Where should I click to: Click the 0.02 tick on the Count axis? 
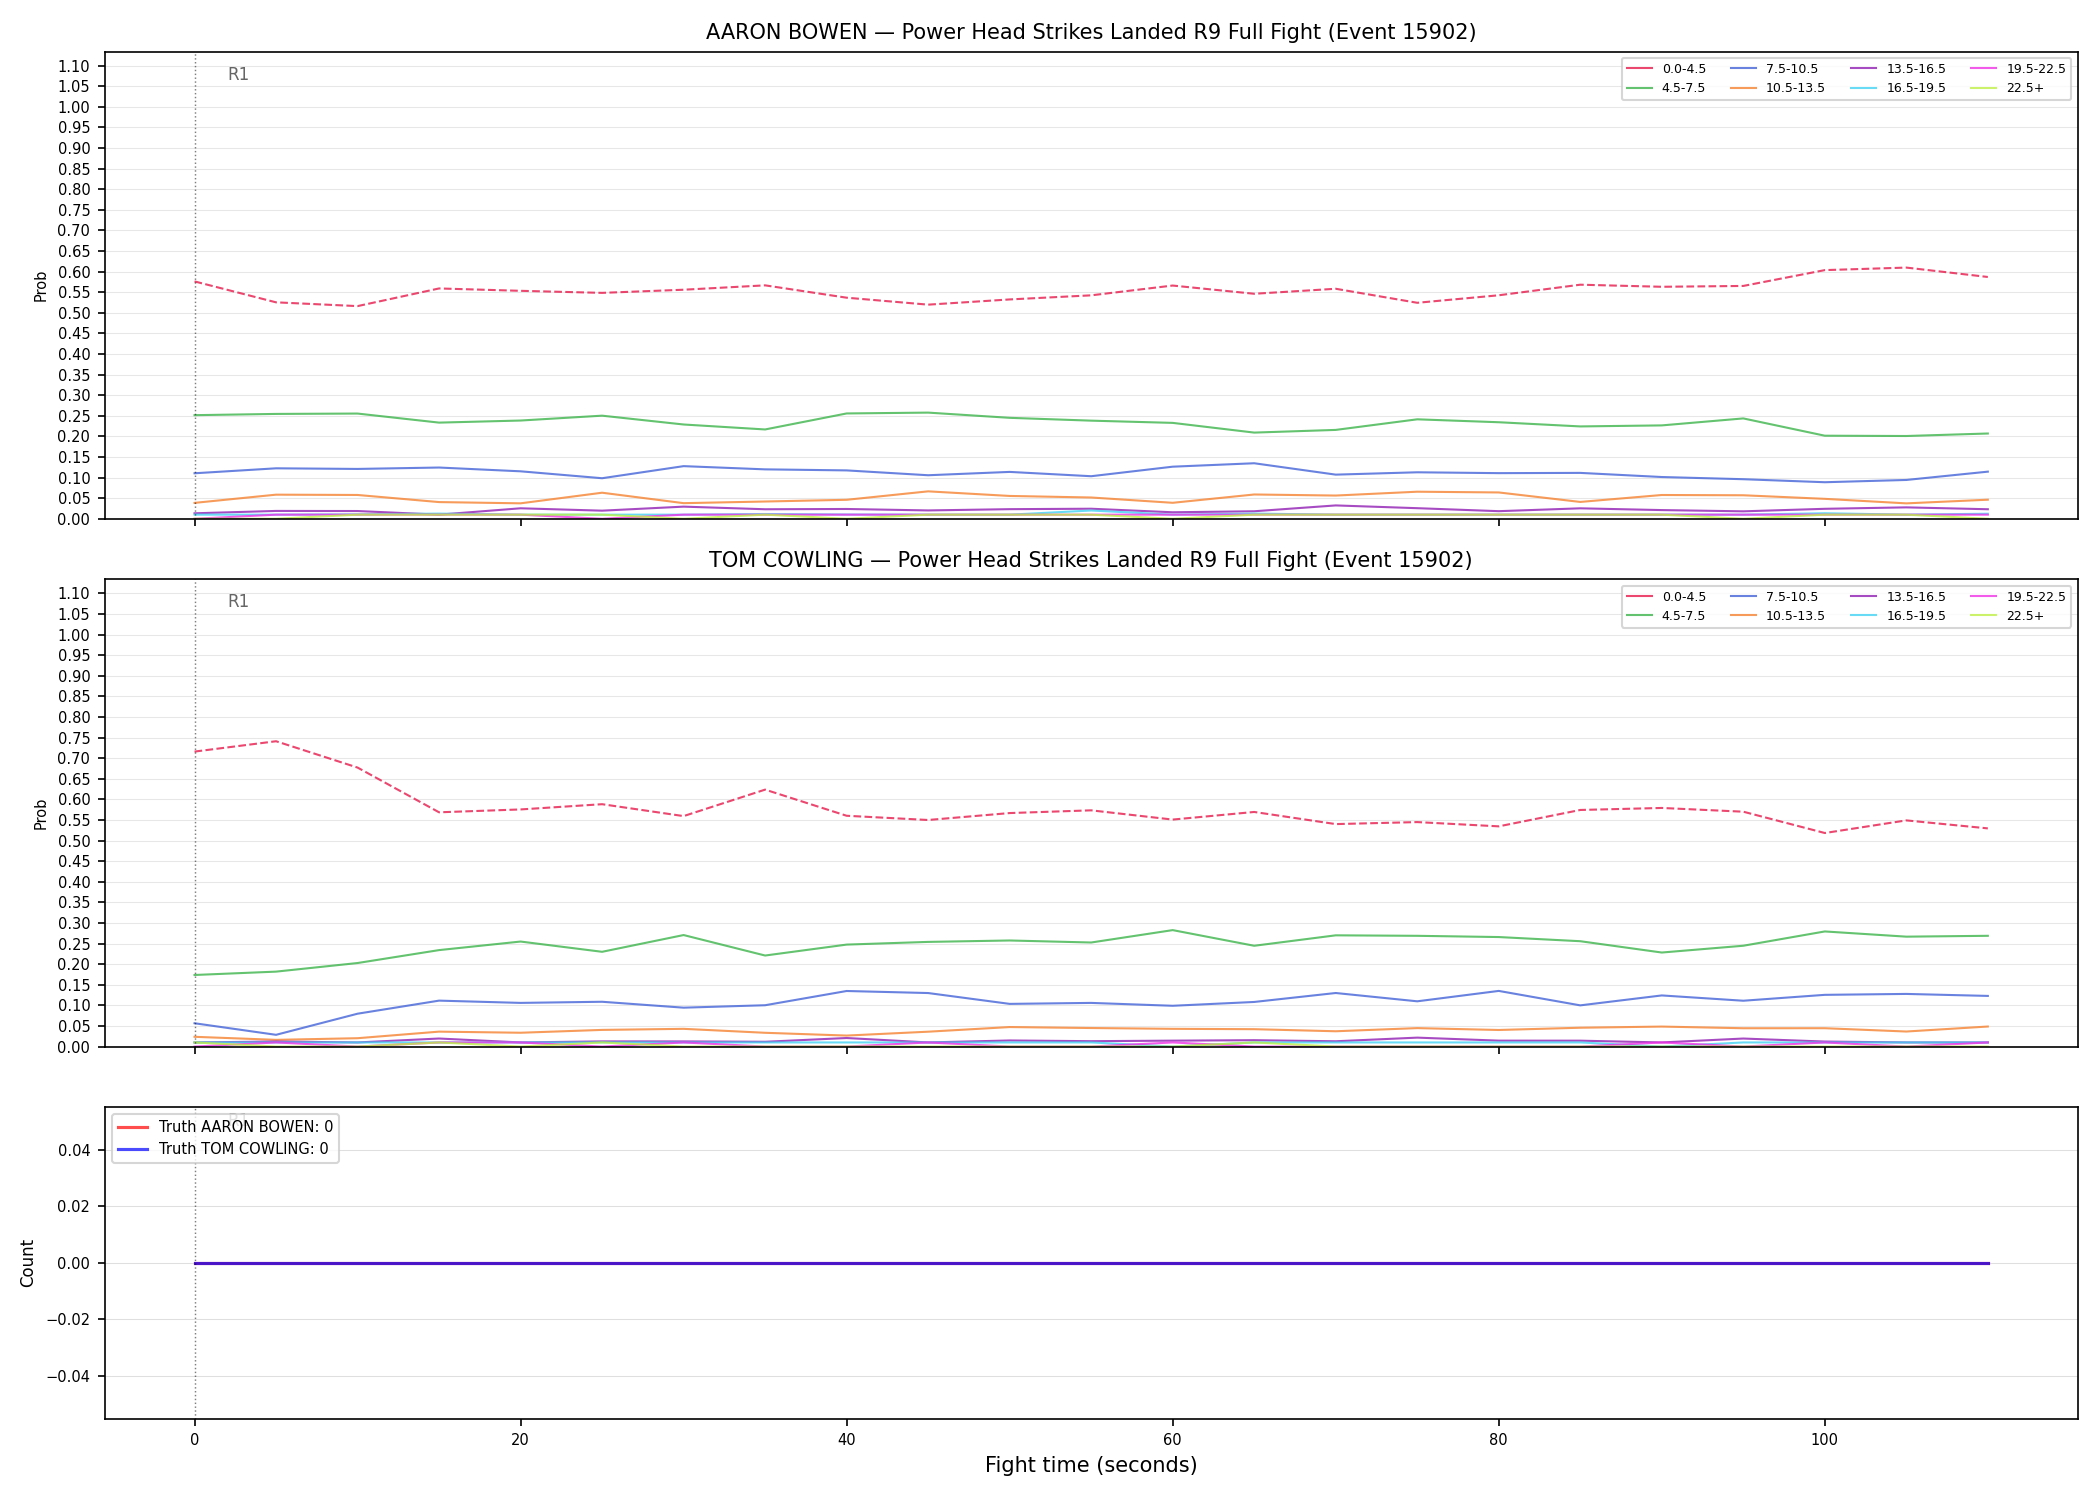coord(75,1206)
